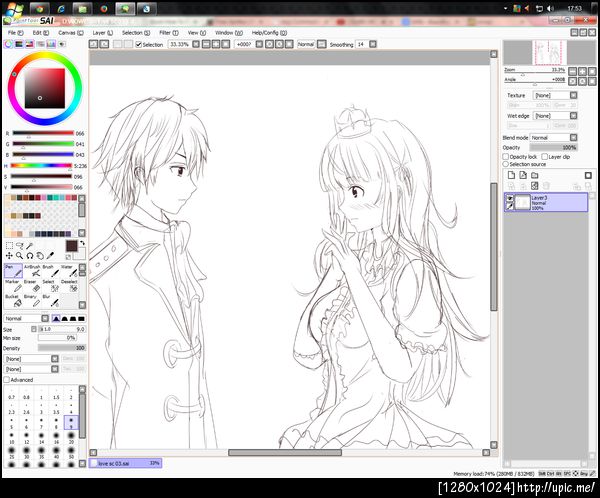This screenshot has height=498, width=600.
Task: Select the Blur tool
Action: (x=51, y=301)
